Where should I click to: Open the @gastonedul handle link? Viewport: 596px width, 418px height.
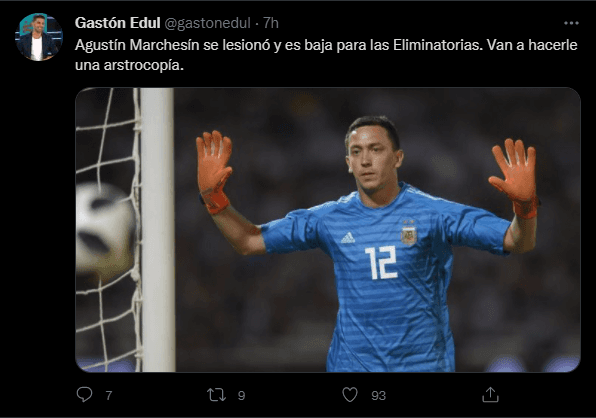(208, 23)
